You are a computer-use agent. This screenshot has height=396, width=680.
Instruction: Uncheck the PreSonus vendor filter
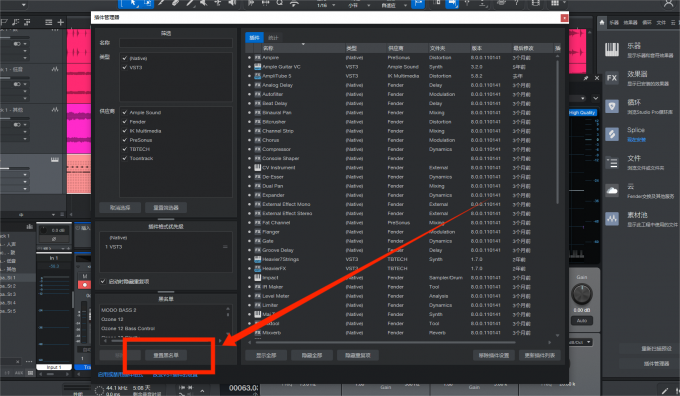125,140
